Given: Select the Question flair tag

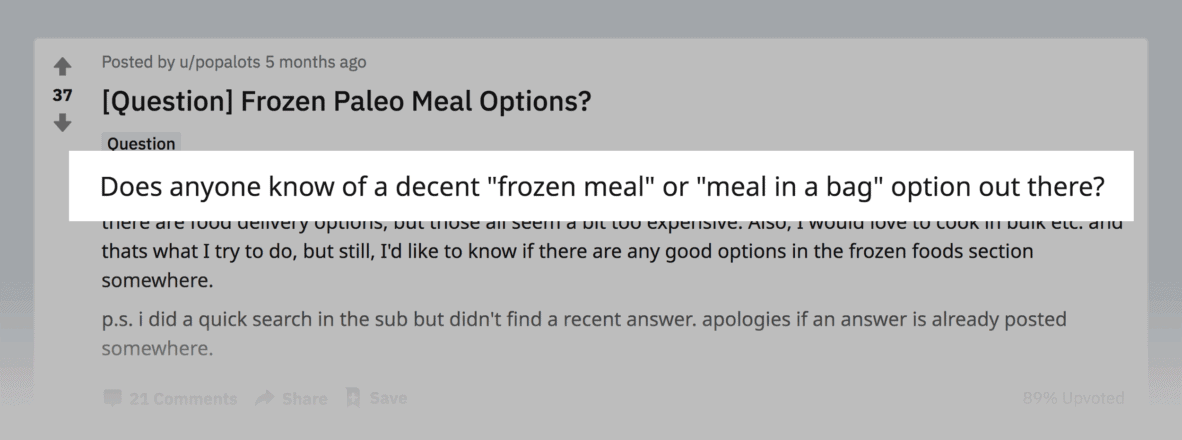Looking at the screenshot, I should pos(141,143).
